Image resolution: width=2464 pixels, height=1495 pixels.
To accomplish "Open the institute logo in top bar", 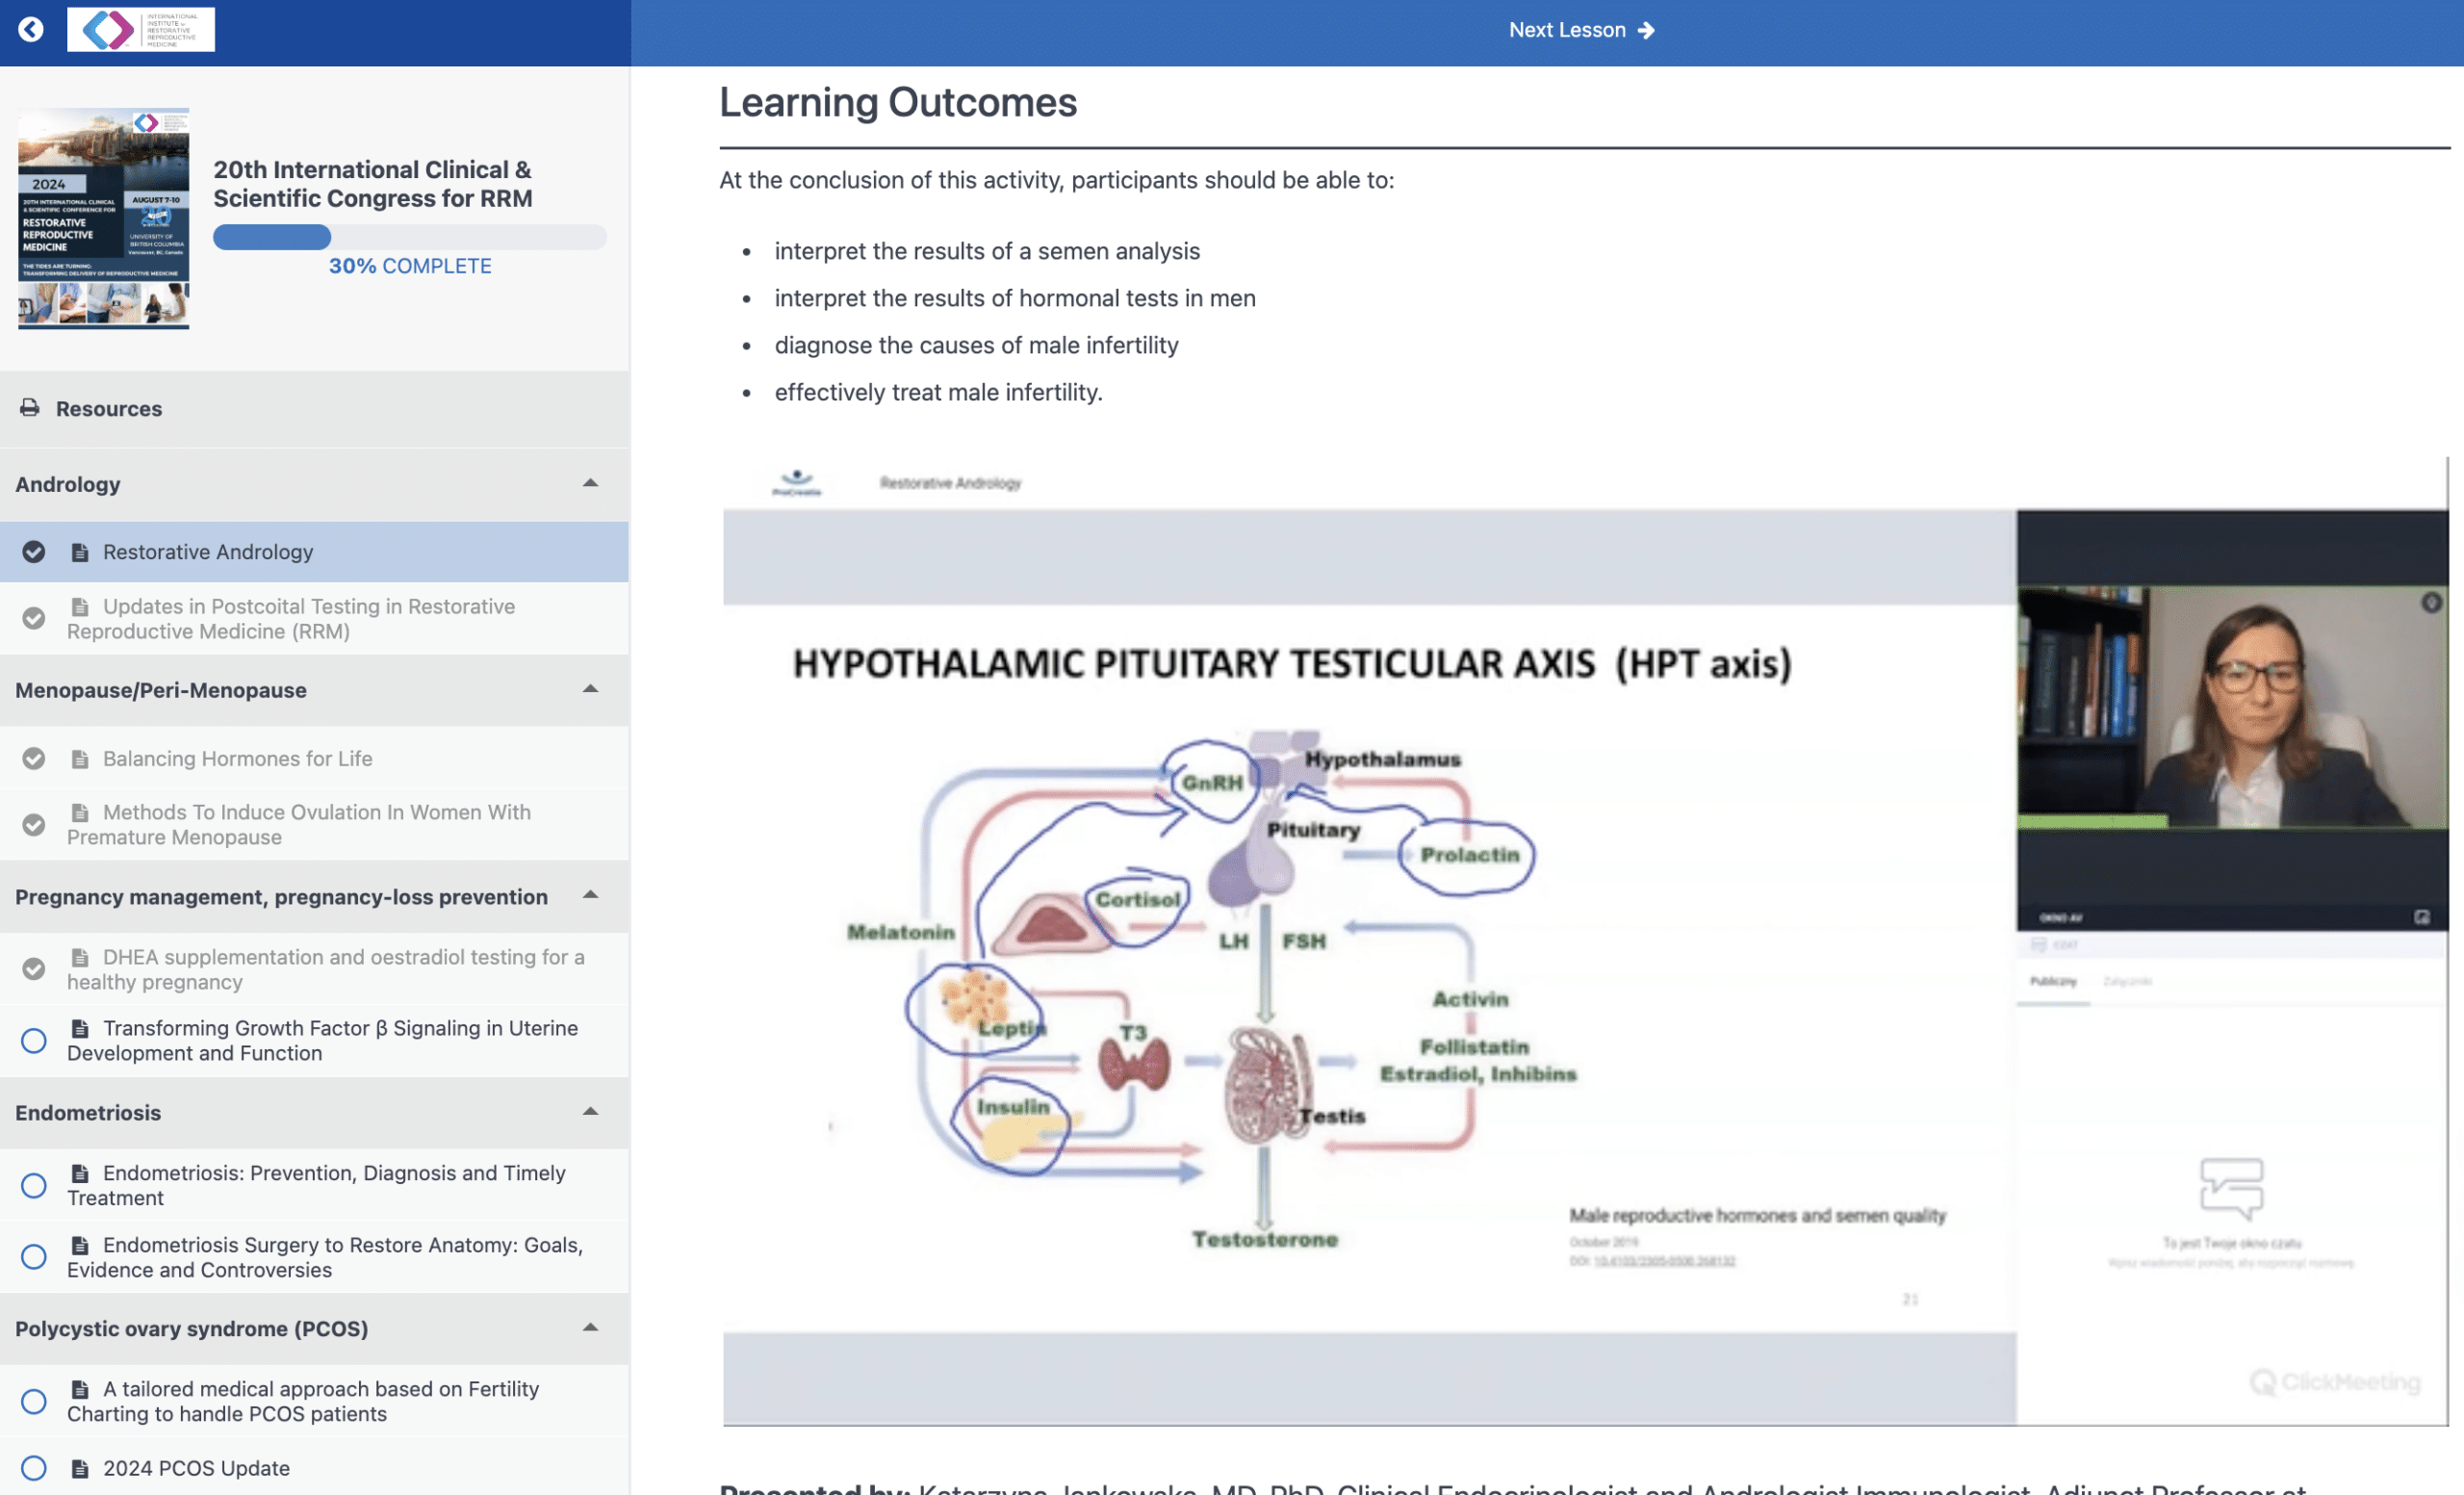I will tap(140, 30).
